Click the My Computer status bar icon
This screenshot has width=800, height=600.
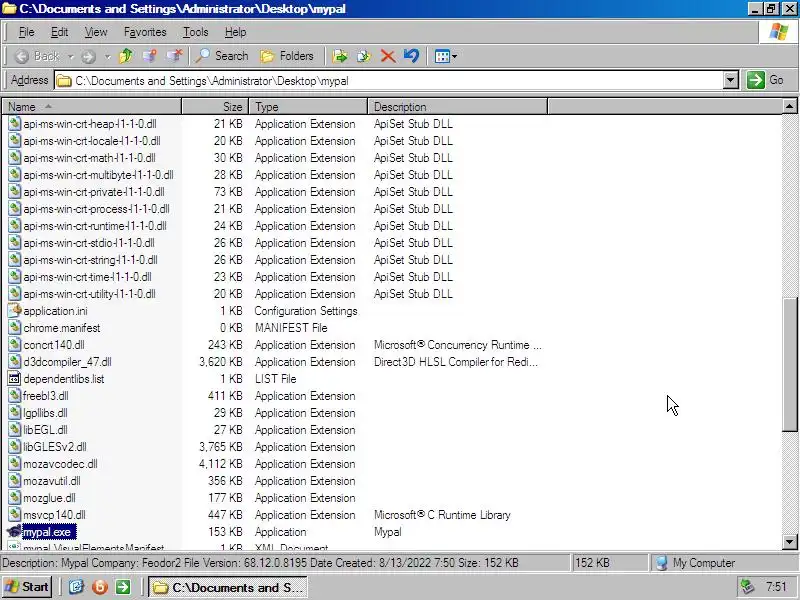[x=662, y=563]
